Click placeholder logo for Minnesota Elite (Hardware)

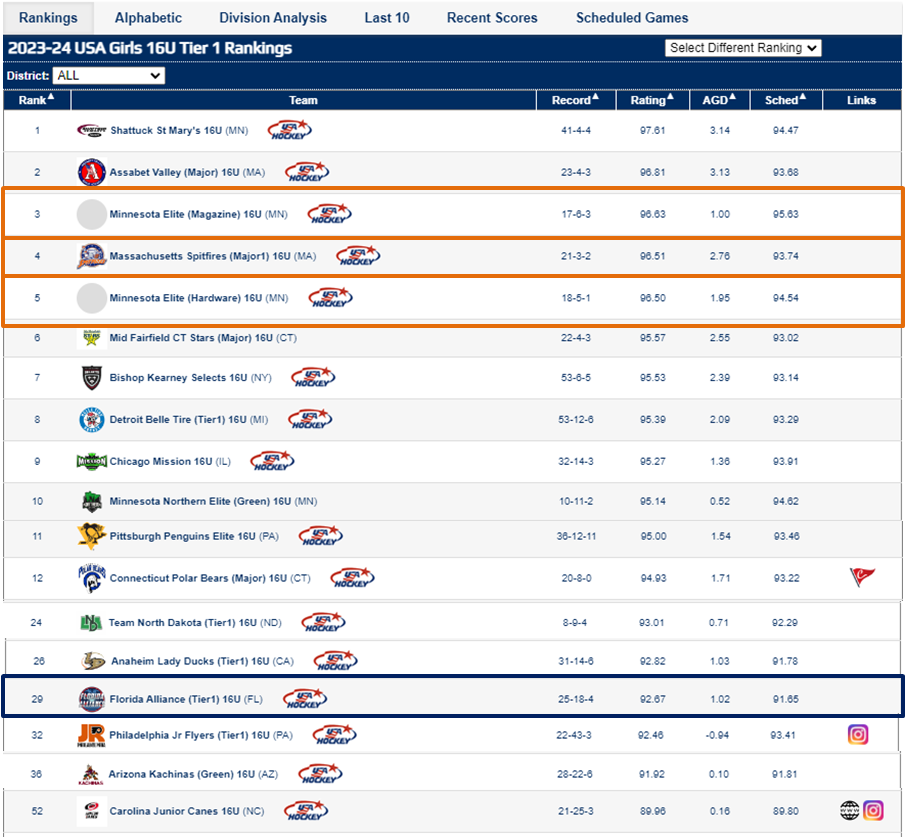[x=91, y=298]
